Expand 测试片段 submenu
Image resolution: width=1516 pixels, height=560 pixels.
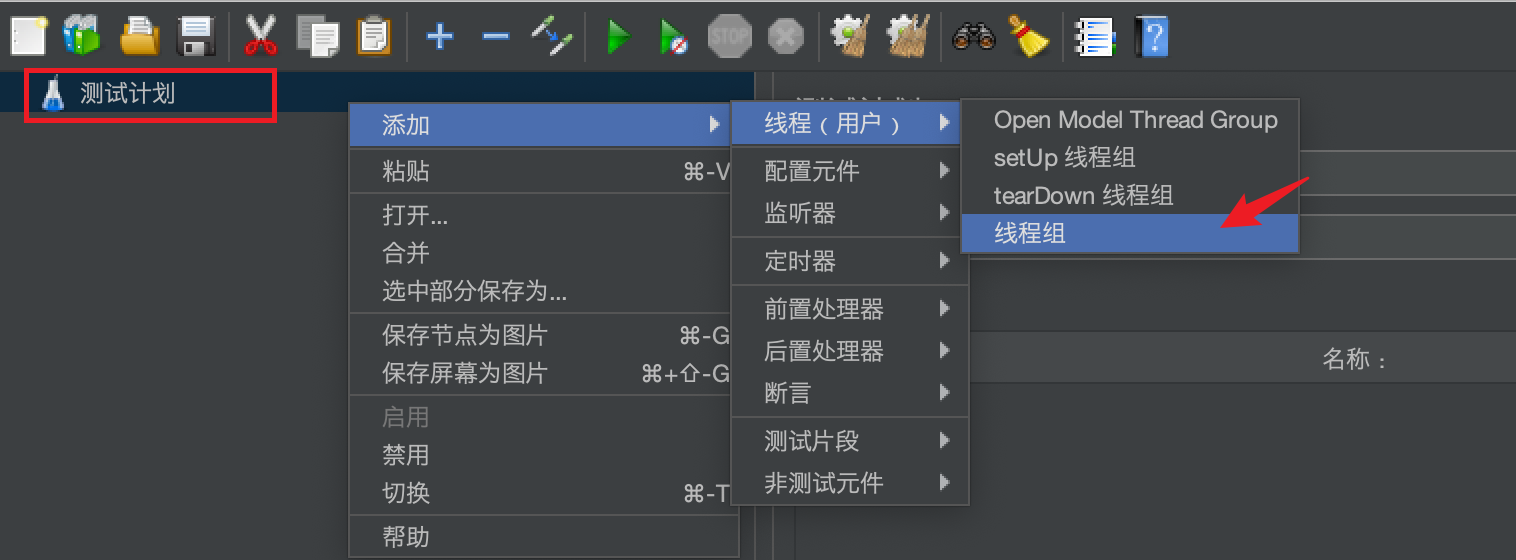pyautogui.click(x=851, y=441)
